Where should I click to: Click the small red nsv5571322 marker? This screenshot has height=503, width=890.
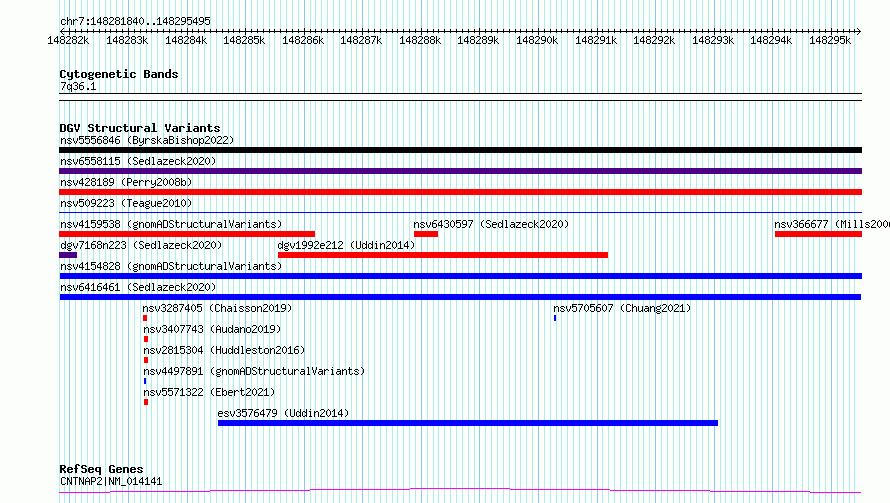pos(146,402)
